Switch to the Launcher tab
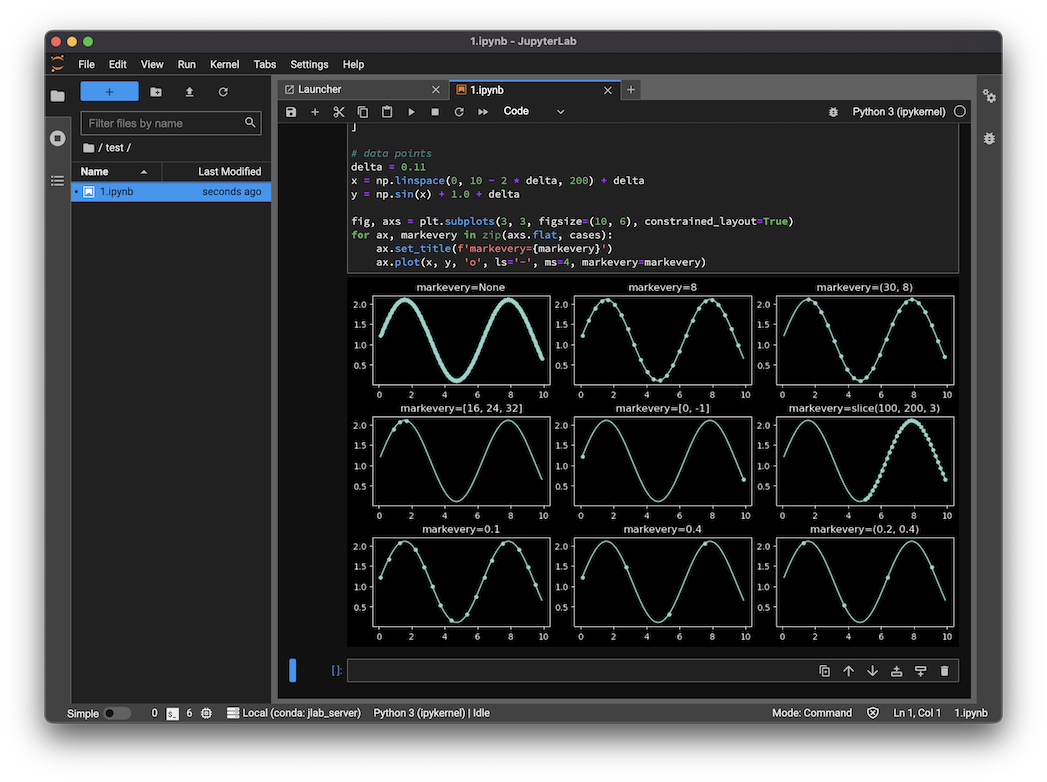This screenshot has width=1047, height=782. point(319,89)
